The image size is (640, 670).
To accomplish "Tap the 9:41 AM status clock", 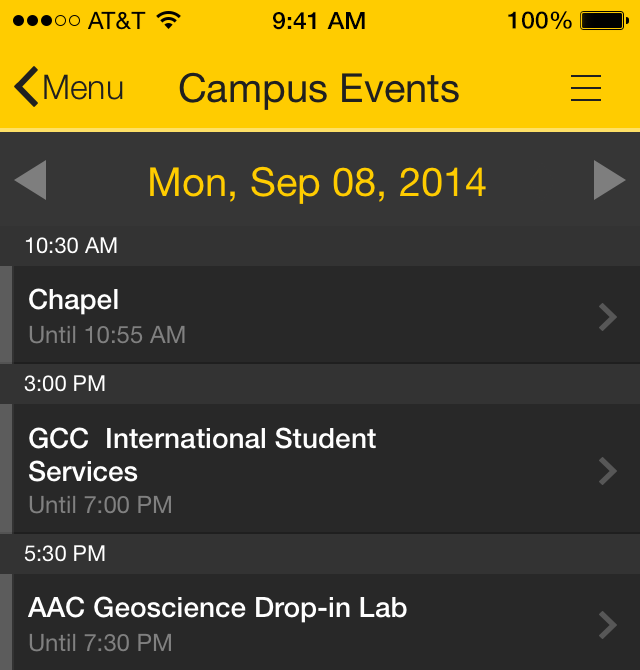I will coord(319,21).
